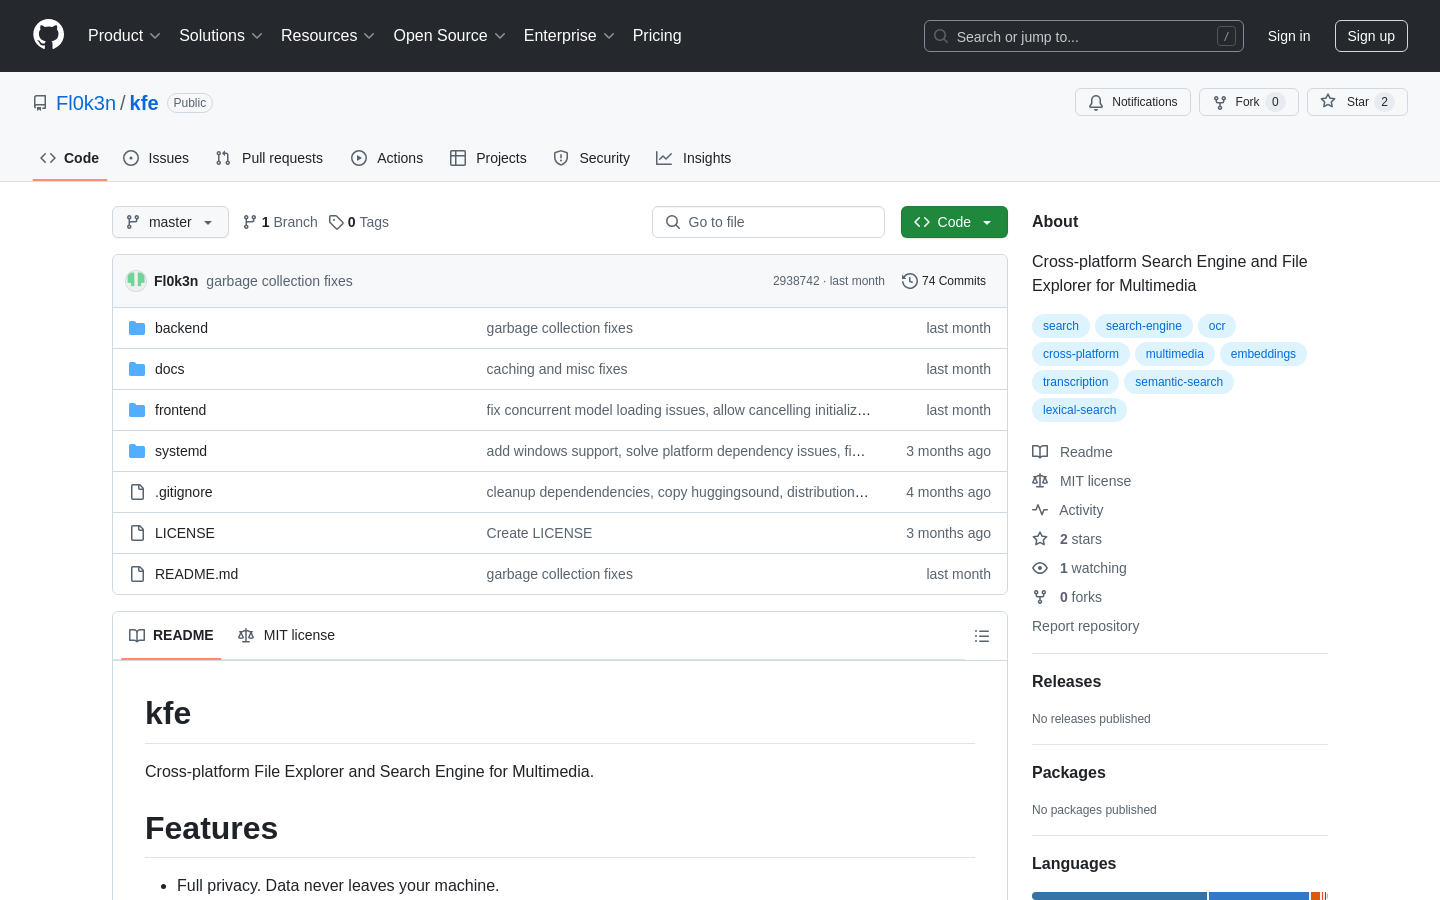Focus the 'Search or jump to' field

point(1084,36)
